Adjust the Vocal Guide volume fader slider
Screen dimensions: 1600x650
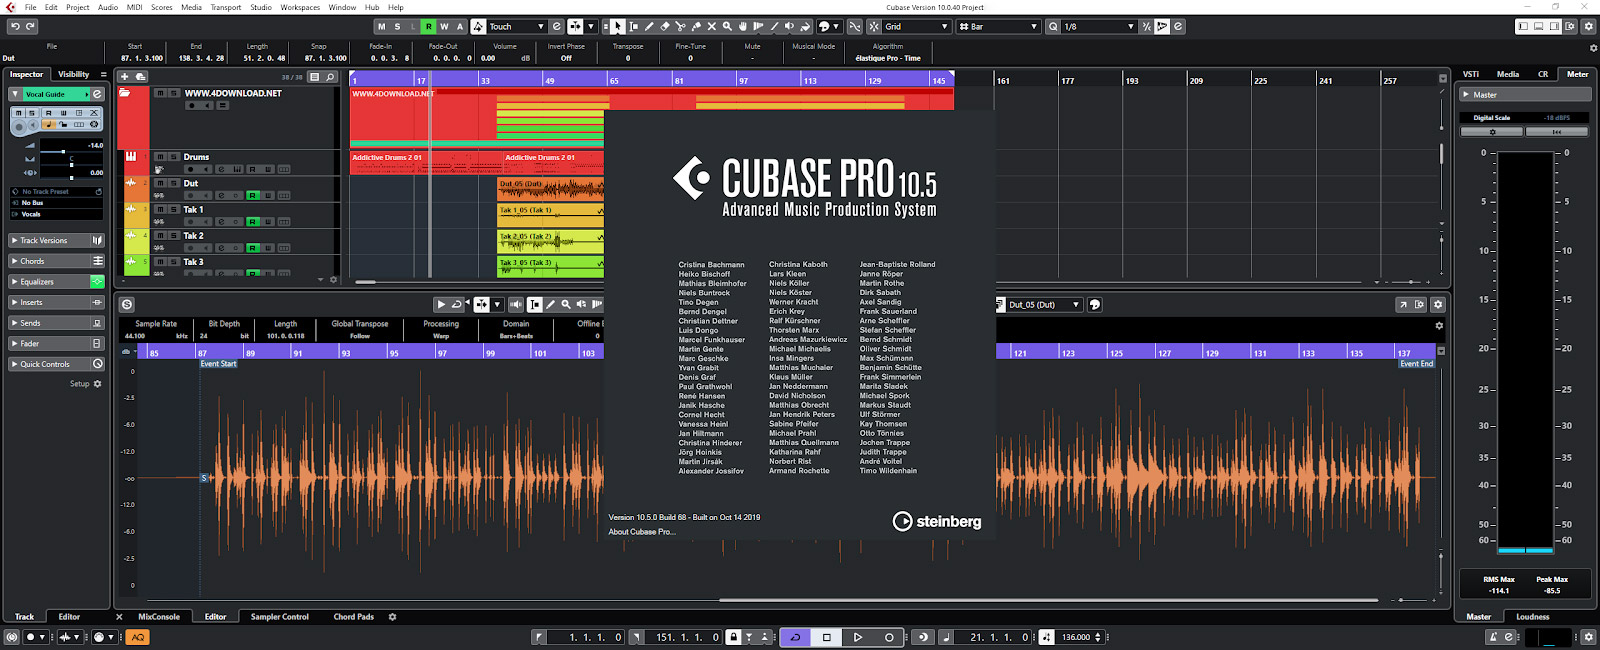(x=65, y=152)
